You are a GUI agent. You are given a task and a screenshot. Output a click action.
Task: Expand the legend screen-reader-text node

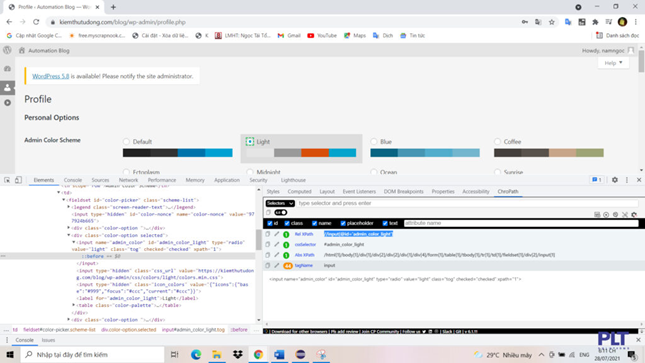point(69,207)
